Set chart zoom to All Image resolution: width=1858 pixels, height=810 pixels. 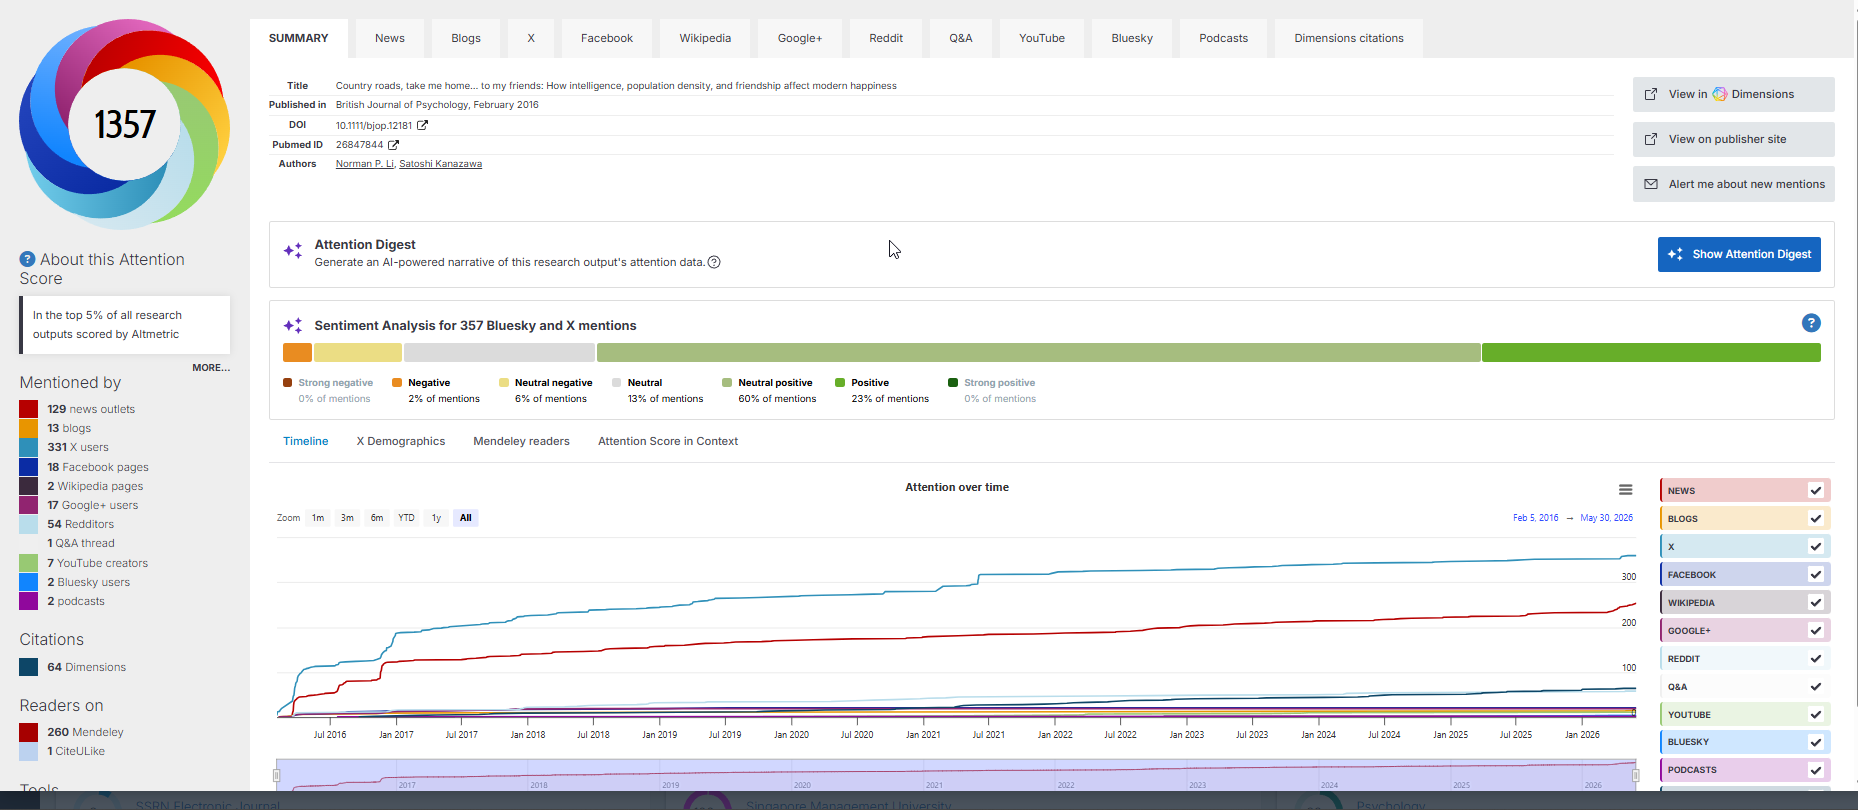(x=466, y=518)
